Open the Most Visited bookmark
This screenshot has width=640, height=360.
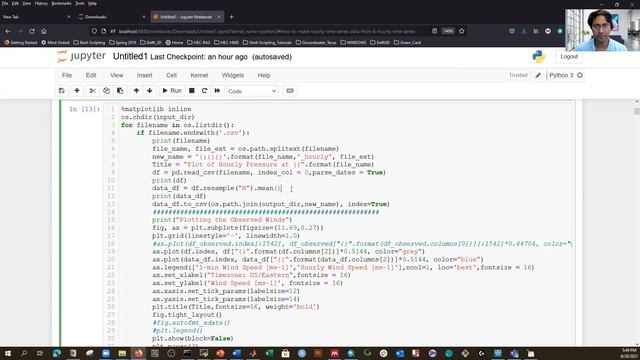point(56,42)
